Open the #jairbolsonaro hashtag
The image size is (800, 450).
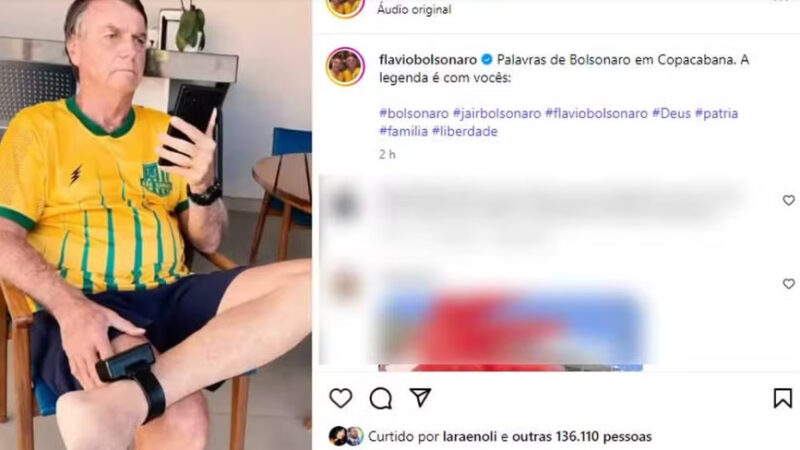point(497,113)
